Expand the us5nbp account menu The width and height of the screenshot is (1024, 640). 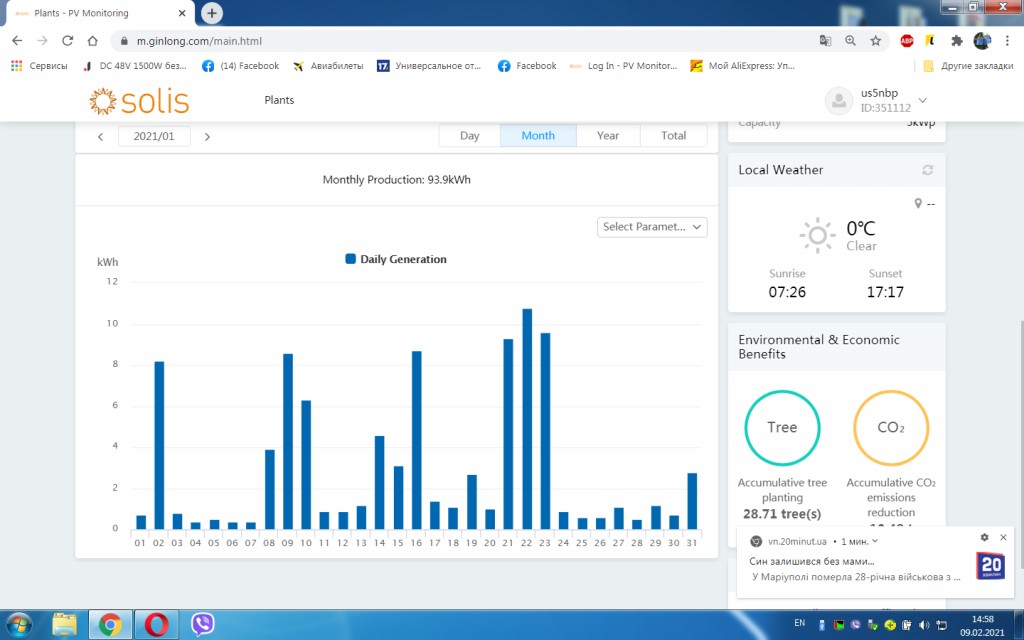click(x=922, y=100)
